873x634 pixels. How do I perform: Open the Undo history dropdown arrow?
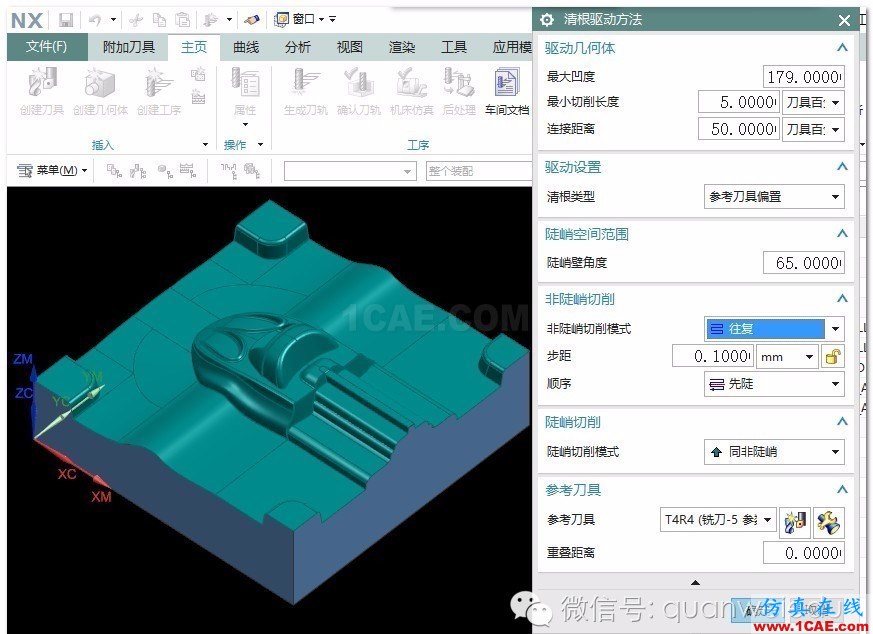click(113, 20)
